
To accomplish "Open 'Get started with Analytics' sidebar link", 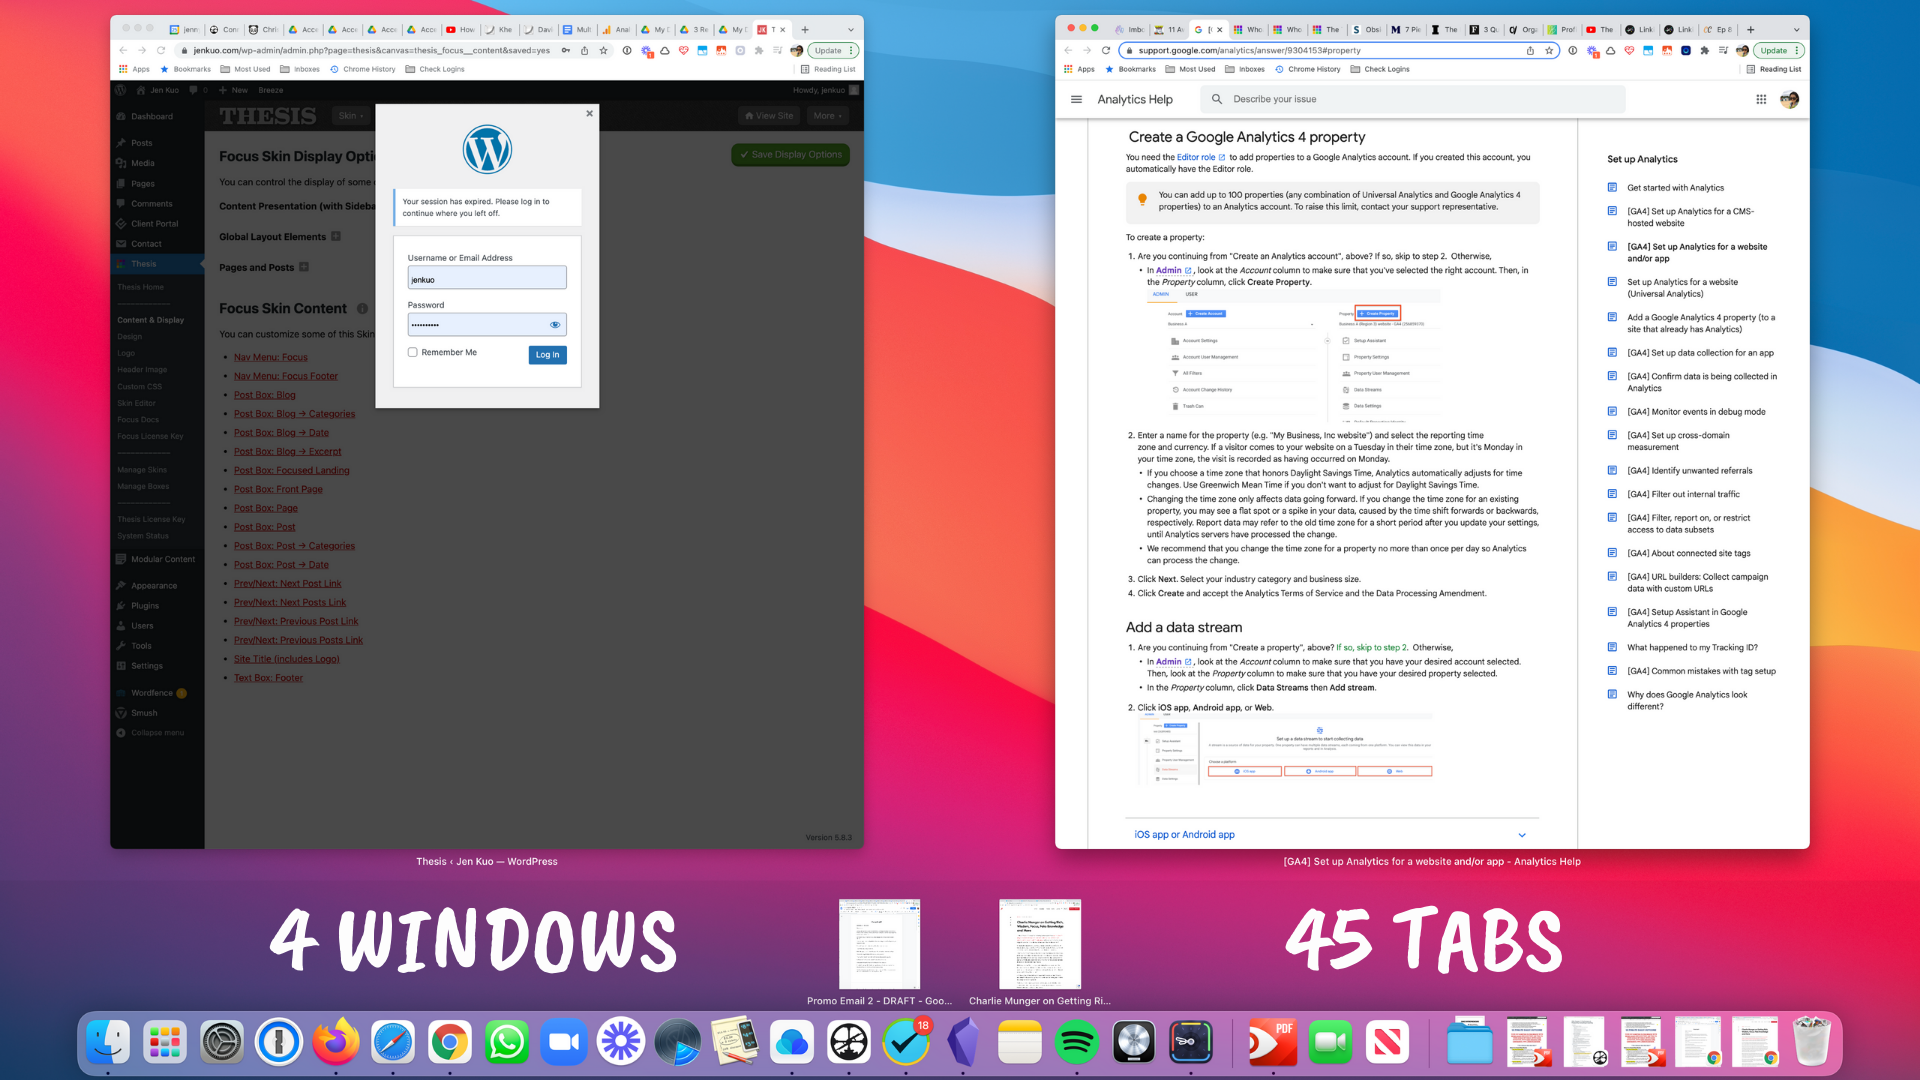I will click(x=1675, y=188).
